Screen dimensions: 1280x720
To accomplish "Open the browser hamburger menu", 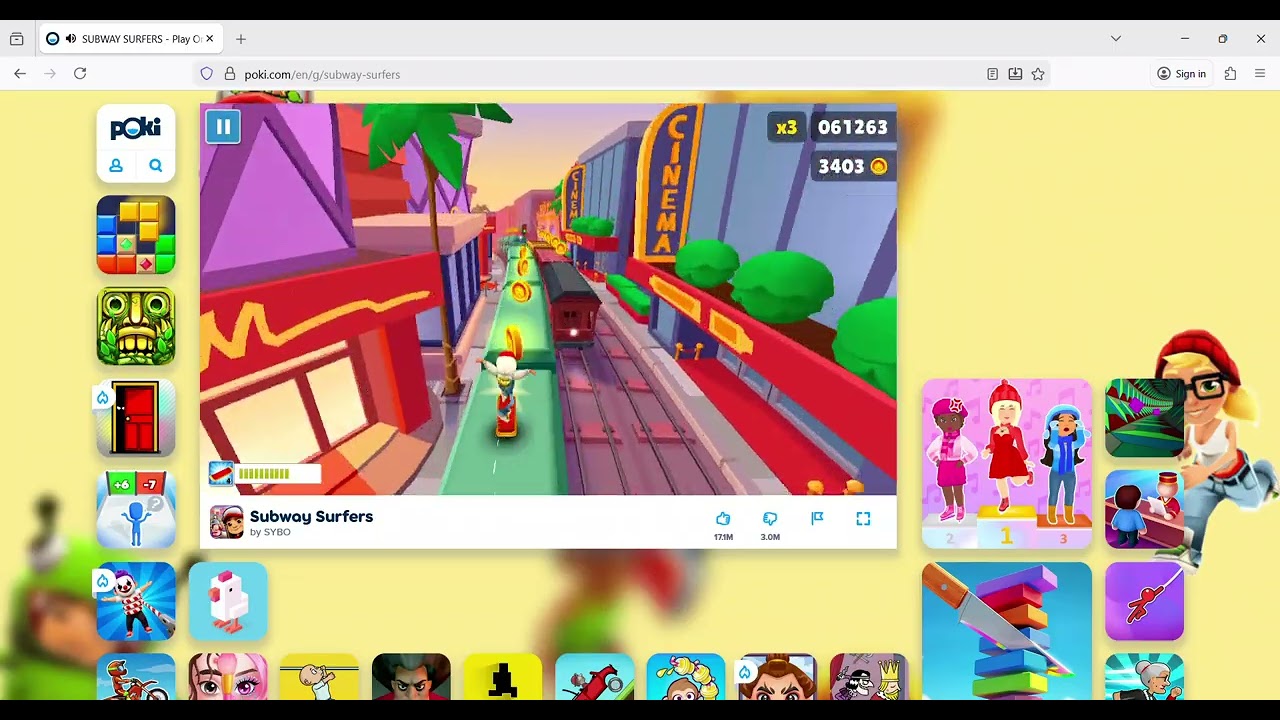I will click(1260, 74).
